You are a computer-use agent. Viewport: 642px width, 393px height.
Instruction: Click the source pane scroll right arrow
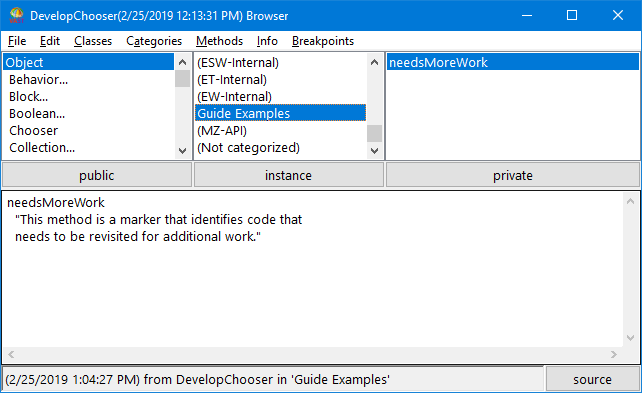click(x=614, y=355)
